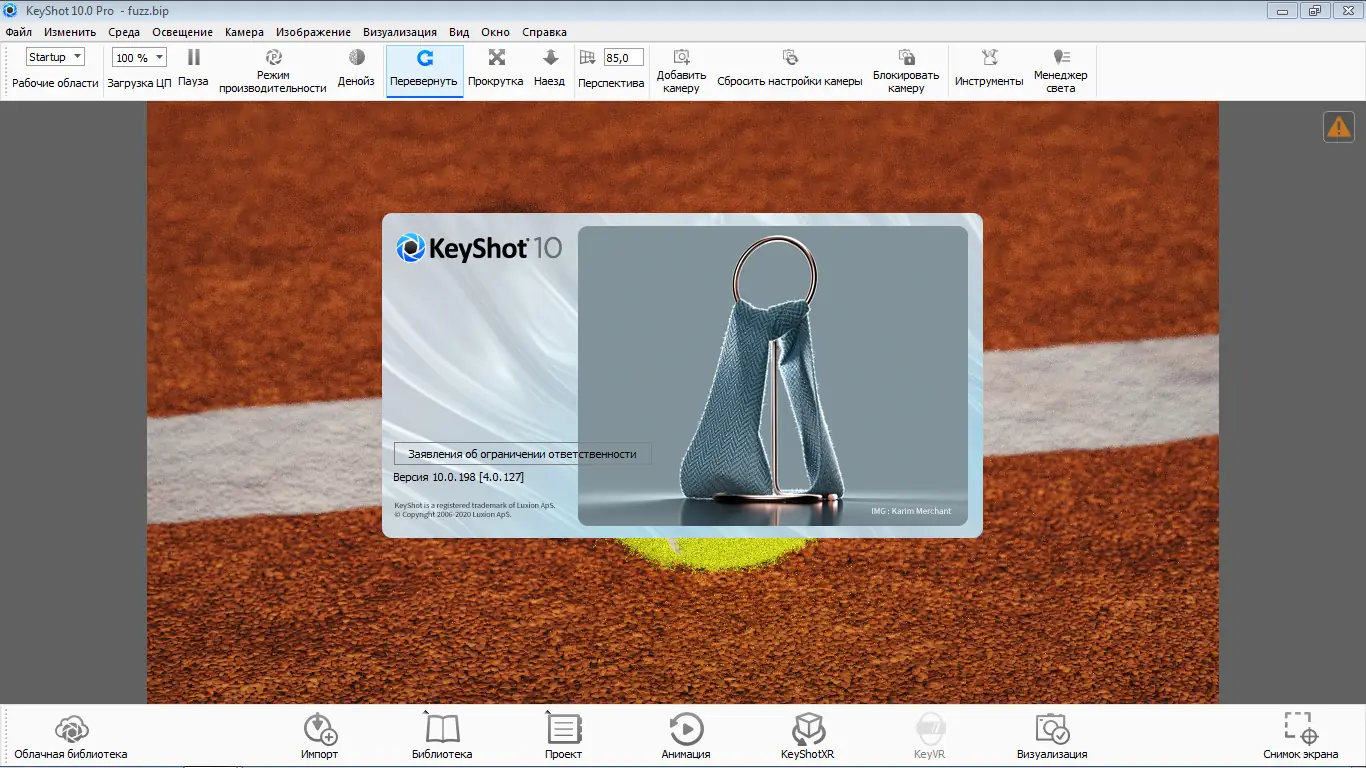Screen dimensions: 1366x768
Task: Open the Освещение menu
Action: click(182, 32)
